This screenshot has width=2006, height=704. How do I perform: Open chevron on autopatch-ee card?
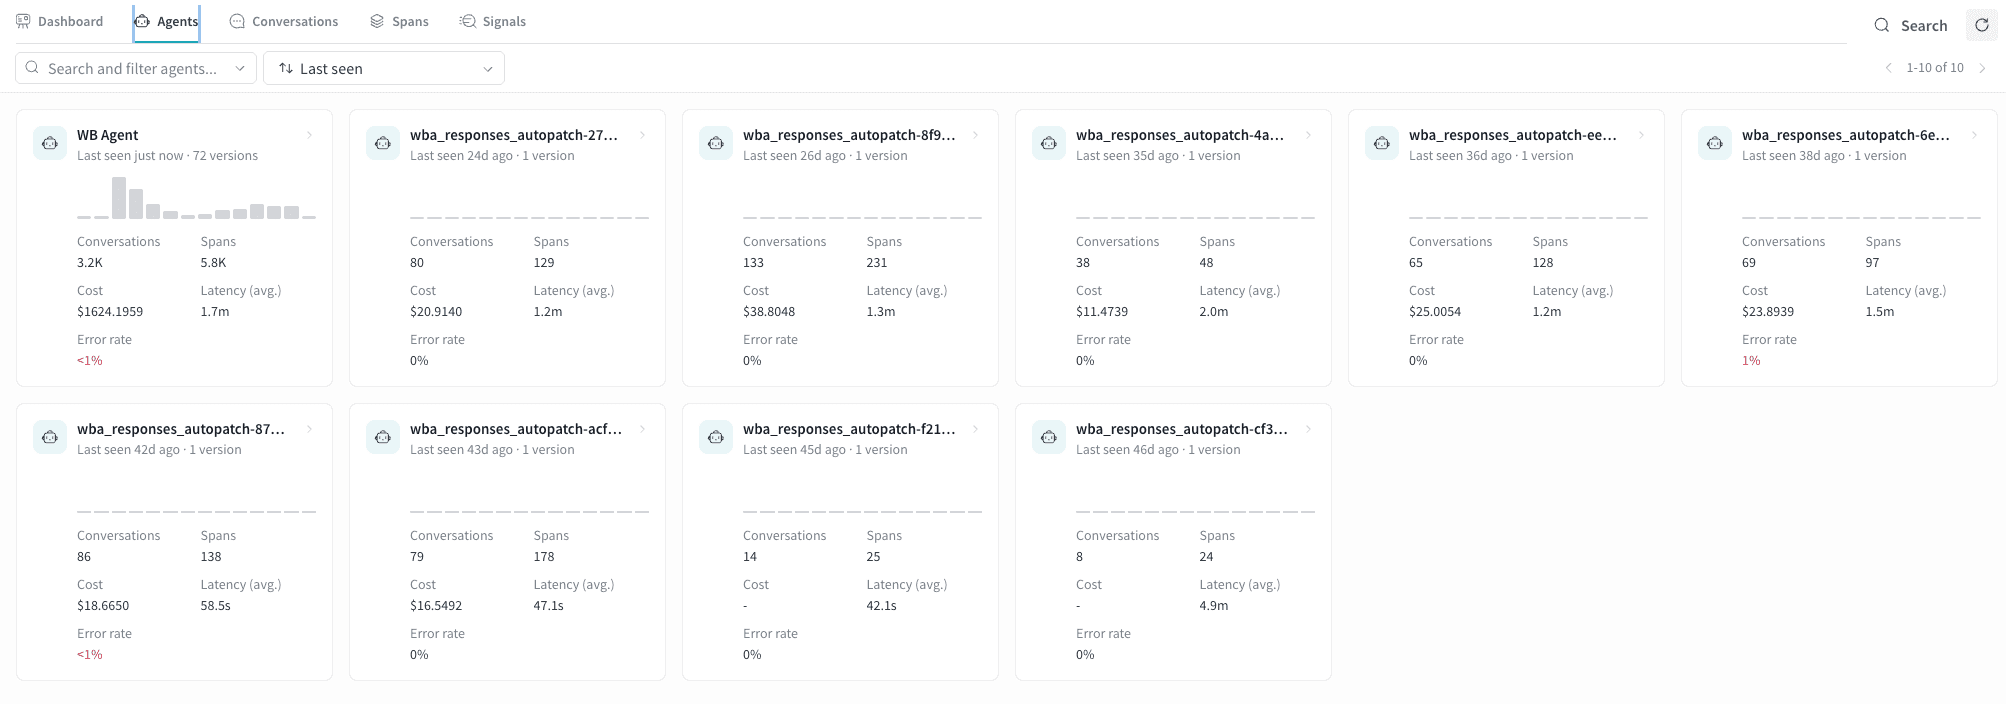click(x=1642, y=135)
